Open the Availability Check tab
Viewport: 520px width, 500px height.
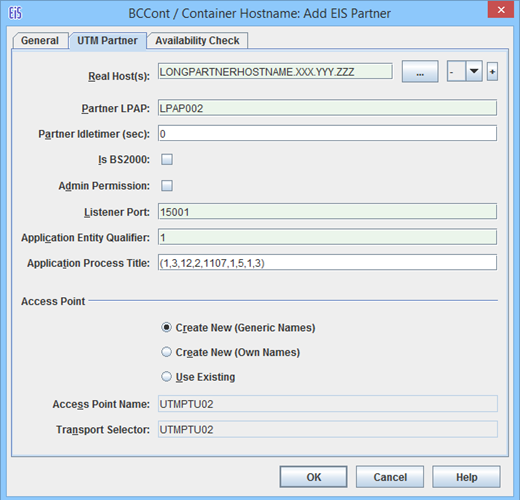tap(197, 40)
